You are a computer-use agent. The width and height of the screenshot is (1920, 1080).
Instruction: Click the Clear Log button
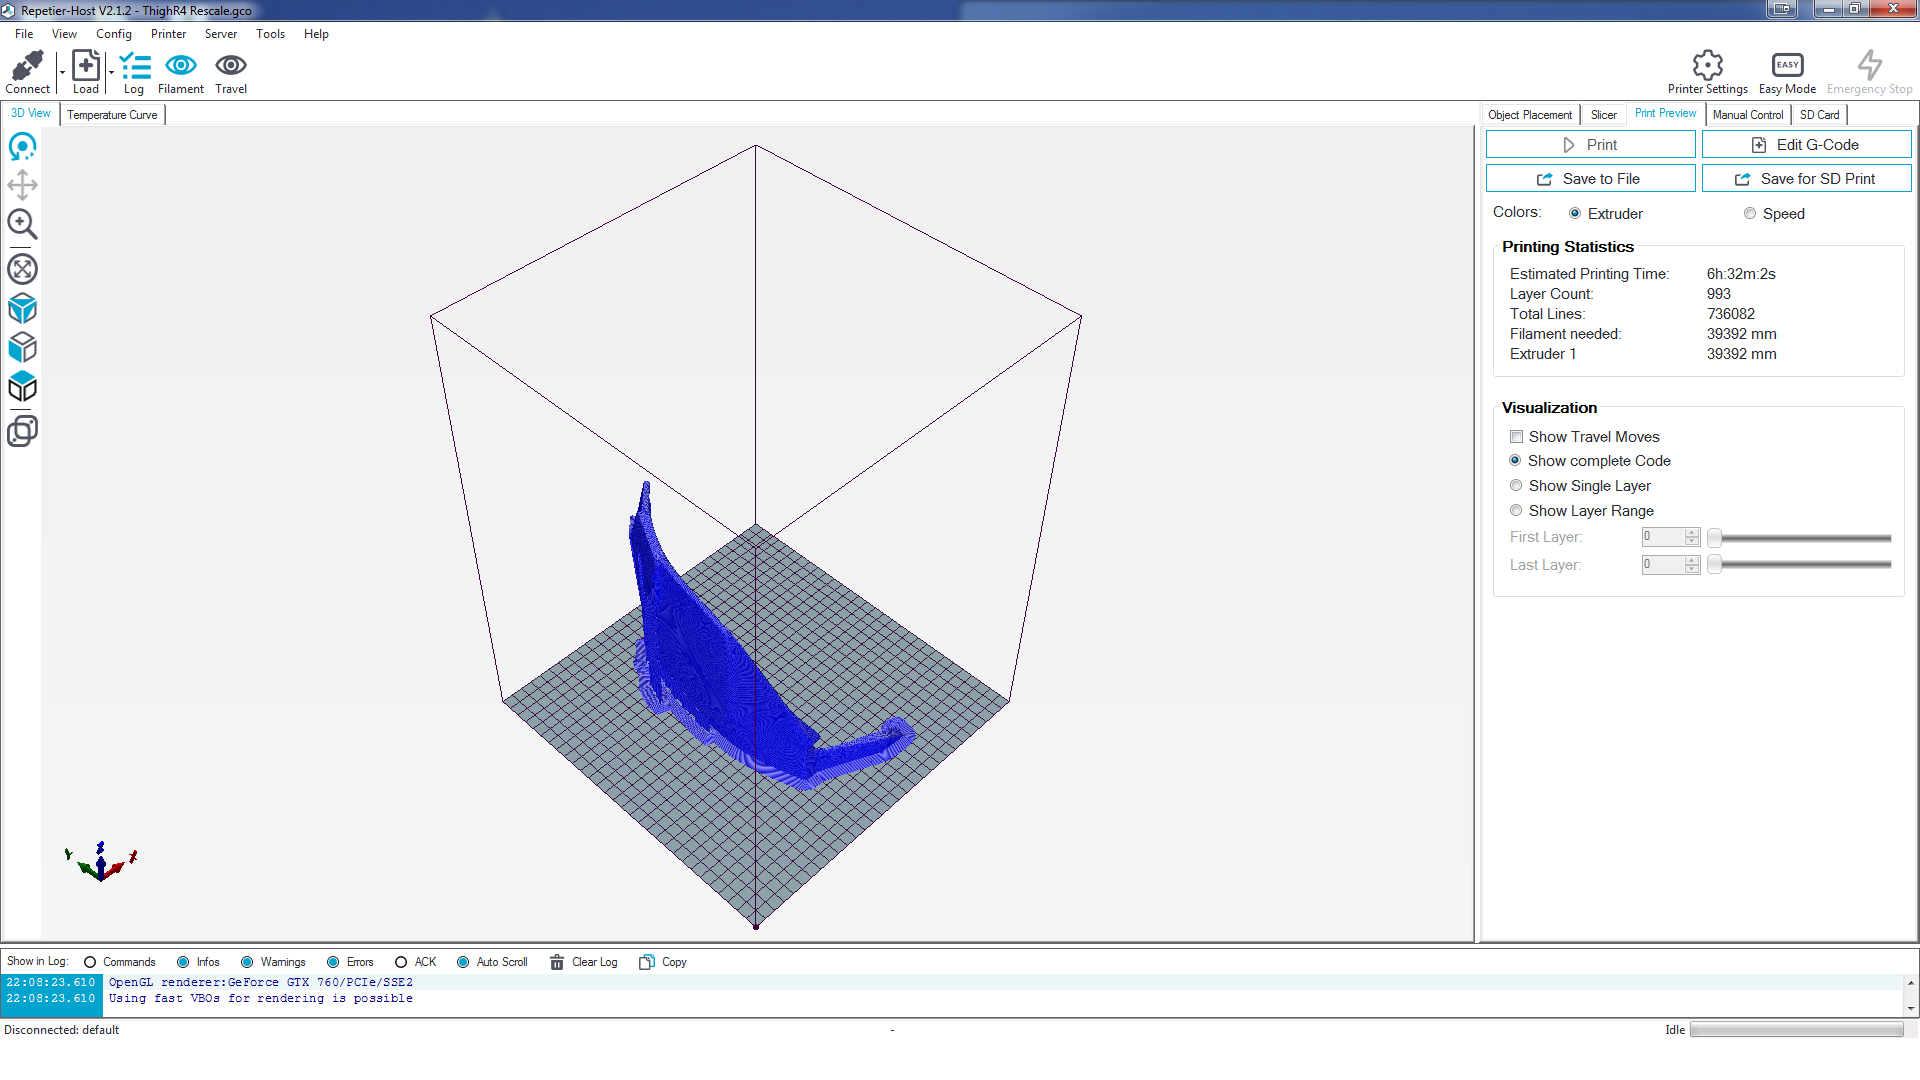(584, 962)
